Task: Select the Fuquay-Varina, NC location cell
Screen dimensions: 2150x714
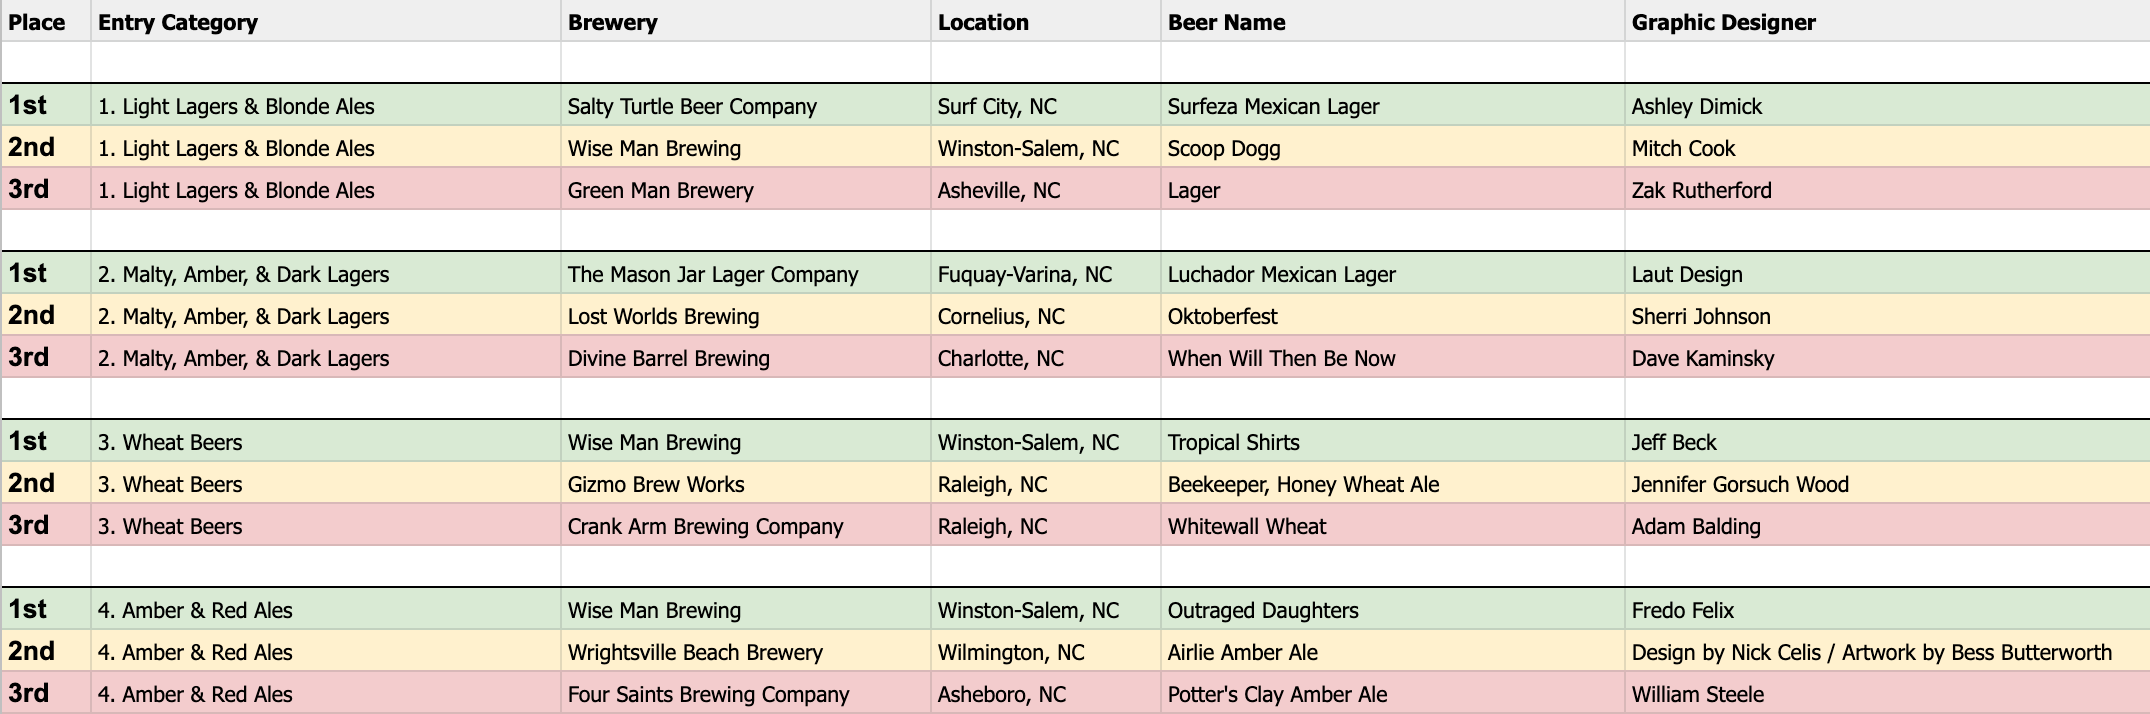Action: click(x=1046, y=273)
